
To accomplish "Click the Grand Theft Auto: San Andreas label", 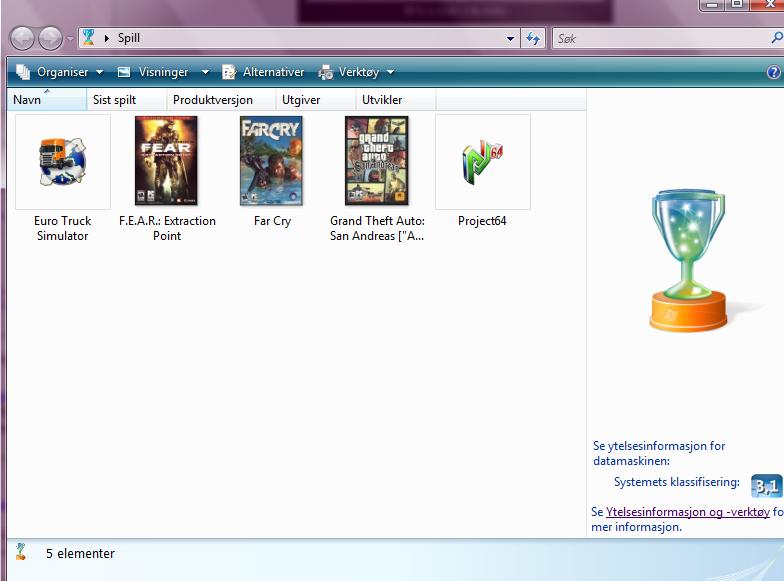I will (377, 228).
